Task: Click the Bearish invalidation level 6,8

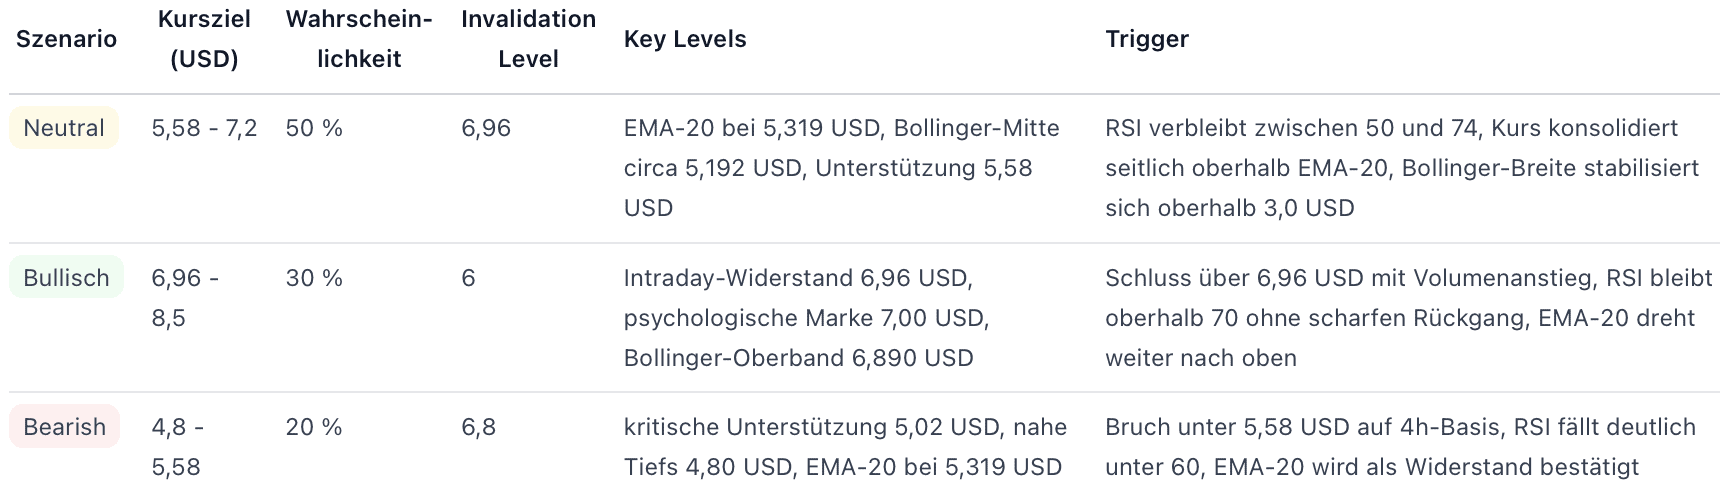Action: coord(478,427)
